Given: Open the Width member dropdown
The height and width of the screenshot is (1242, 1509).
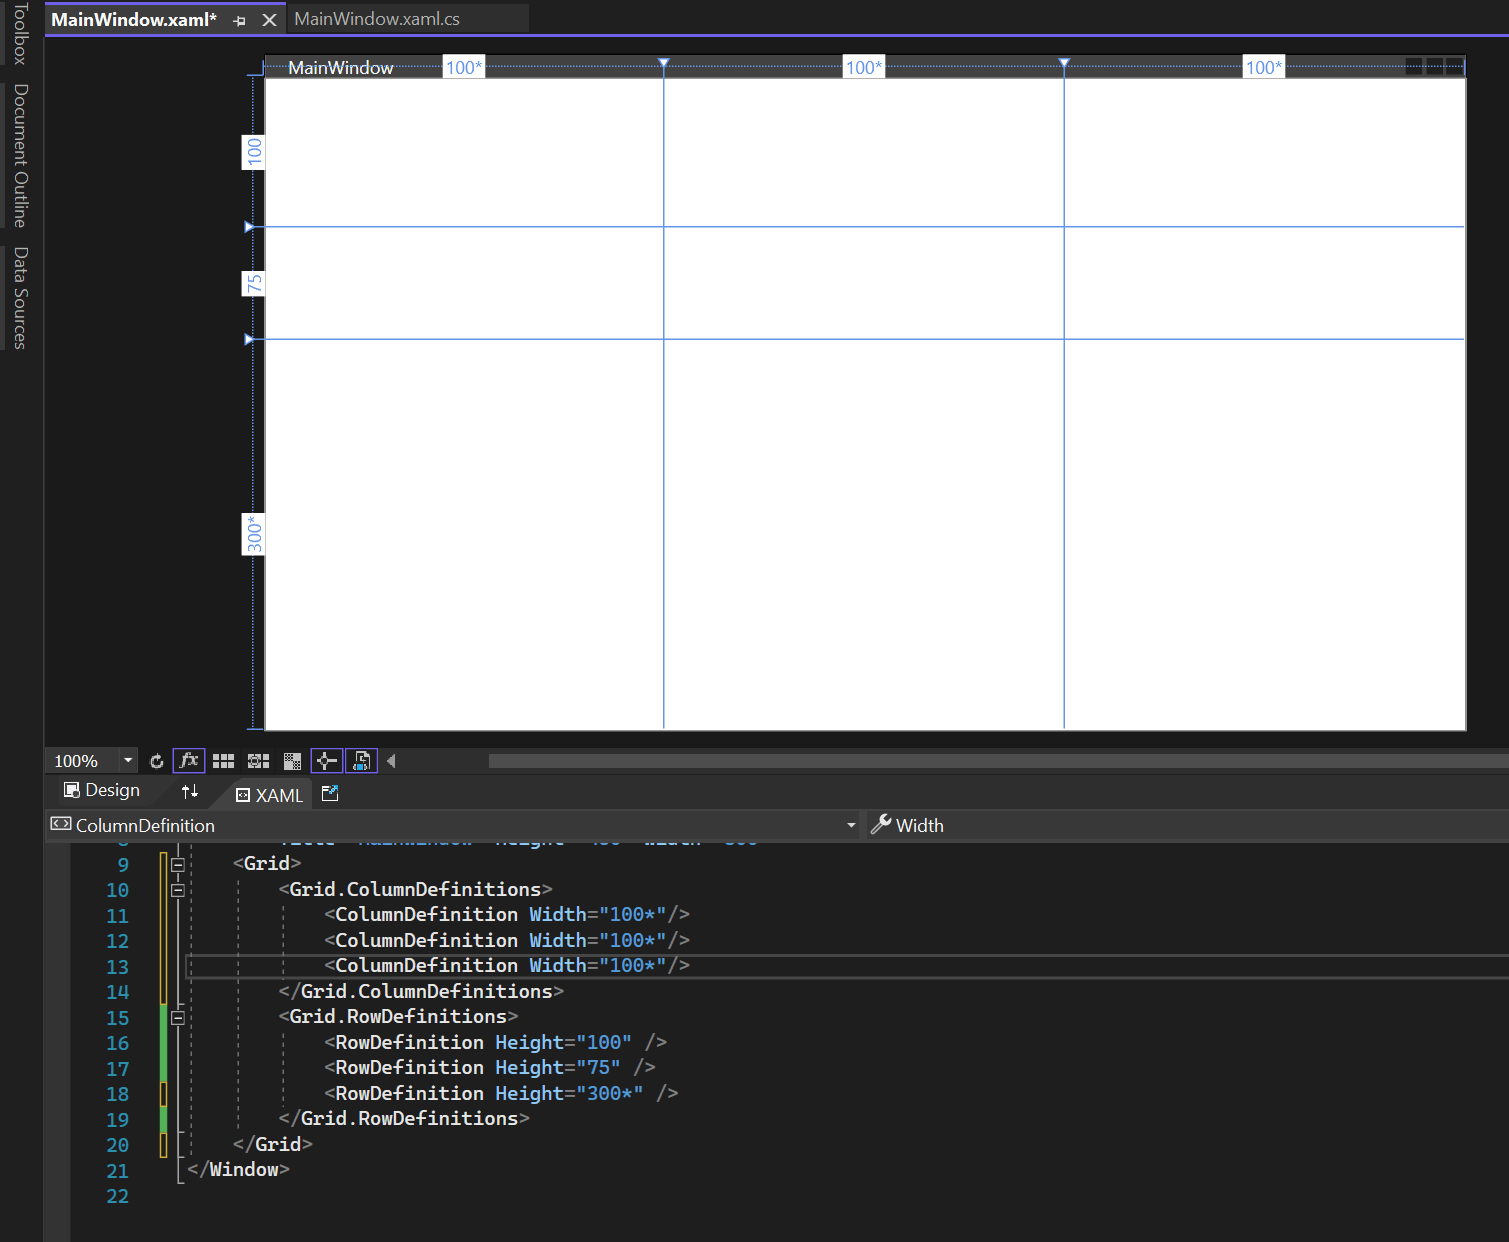Looking at the screenshot, I should (1186, 825).
